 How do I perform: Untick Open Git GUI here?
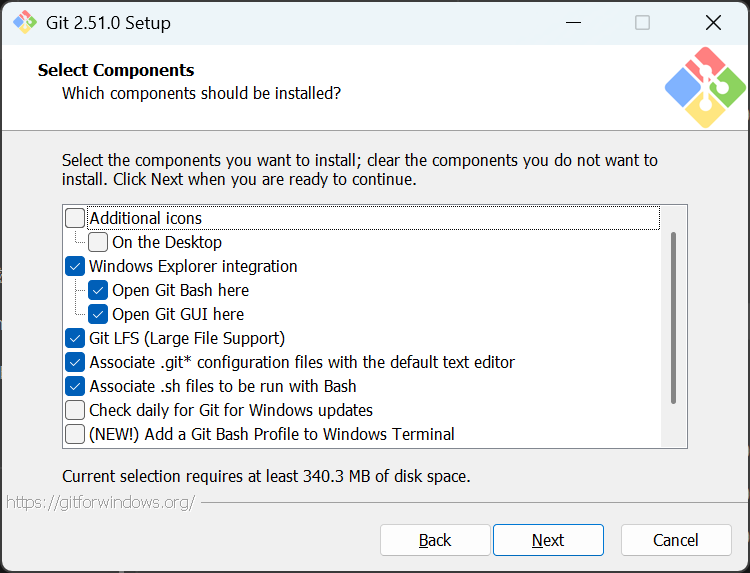point(98,314)
